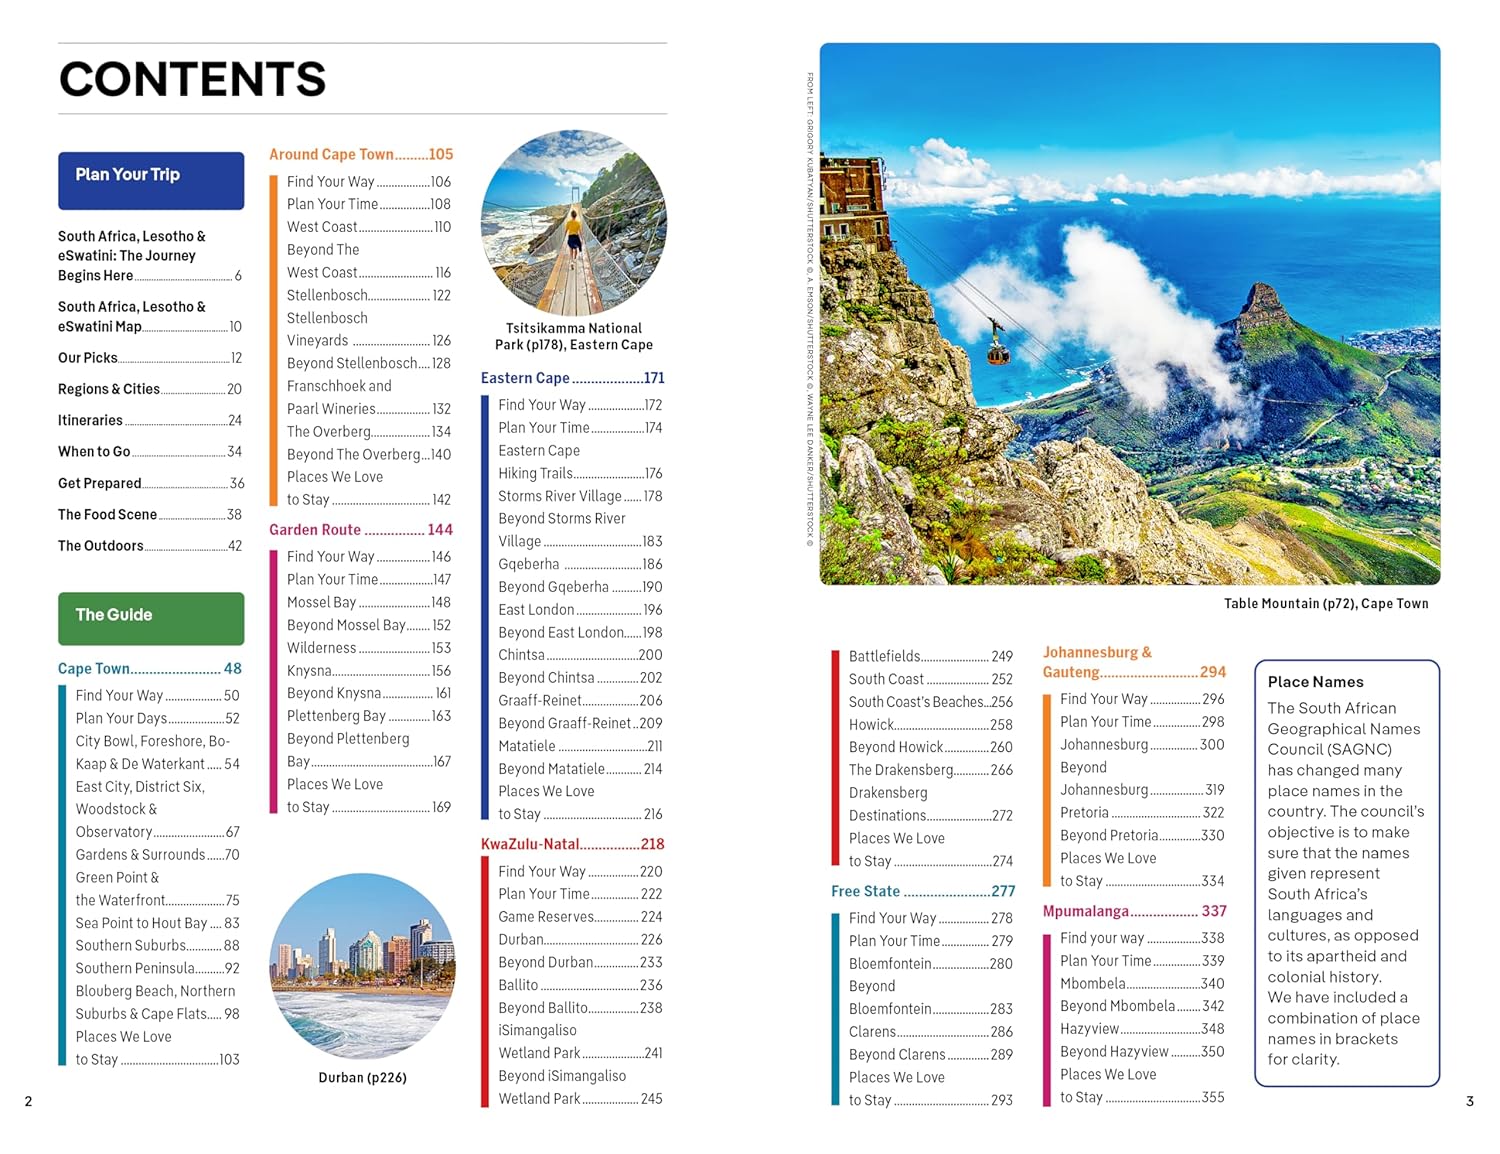Open the Tsitsikamma National Park circular photo
This screenshot has width=1500, height=1154.
[573, 223]
